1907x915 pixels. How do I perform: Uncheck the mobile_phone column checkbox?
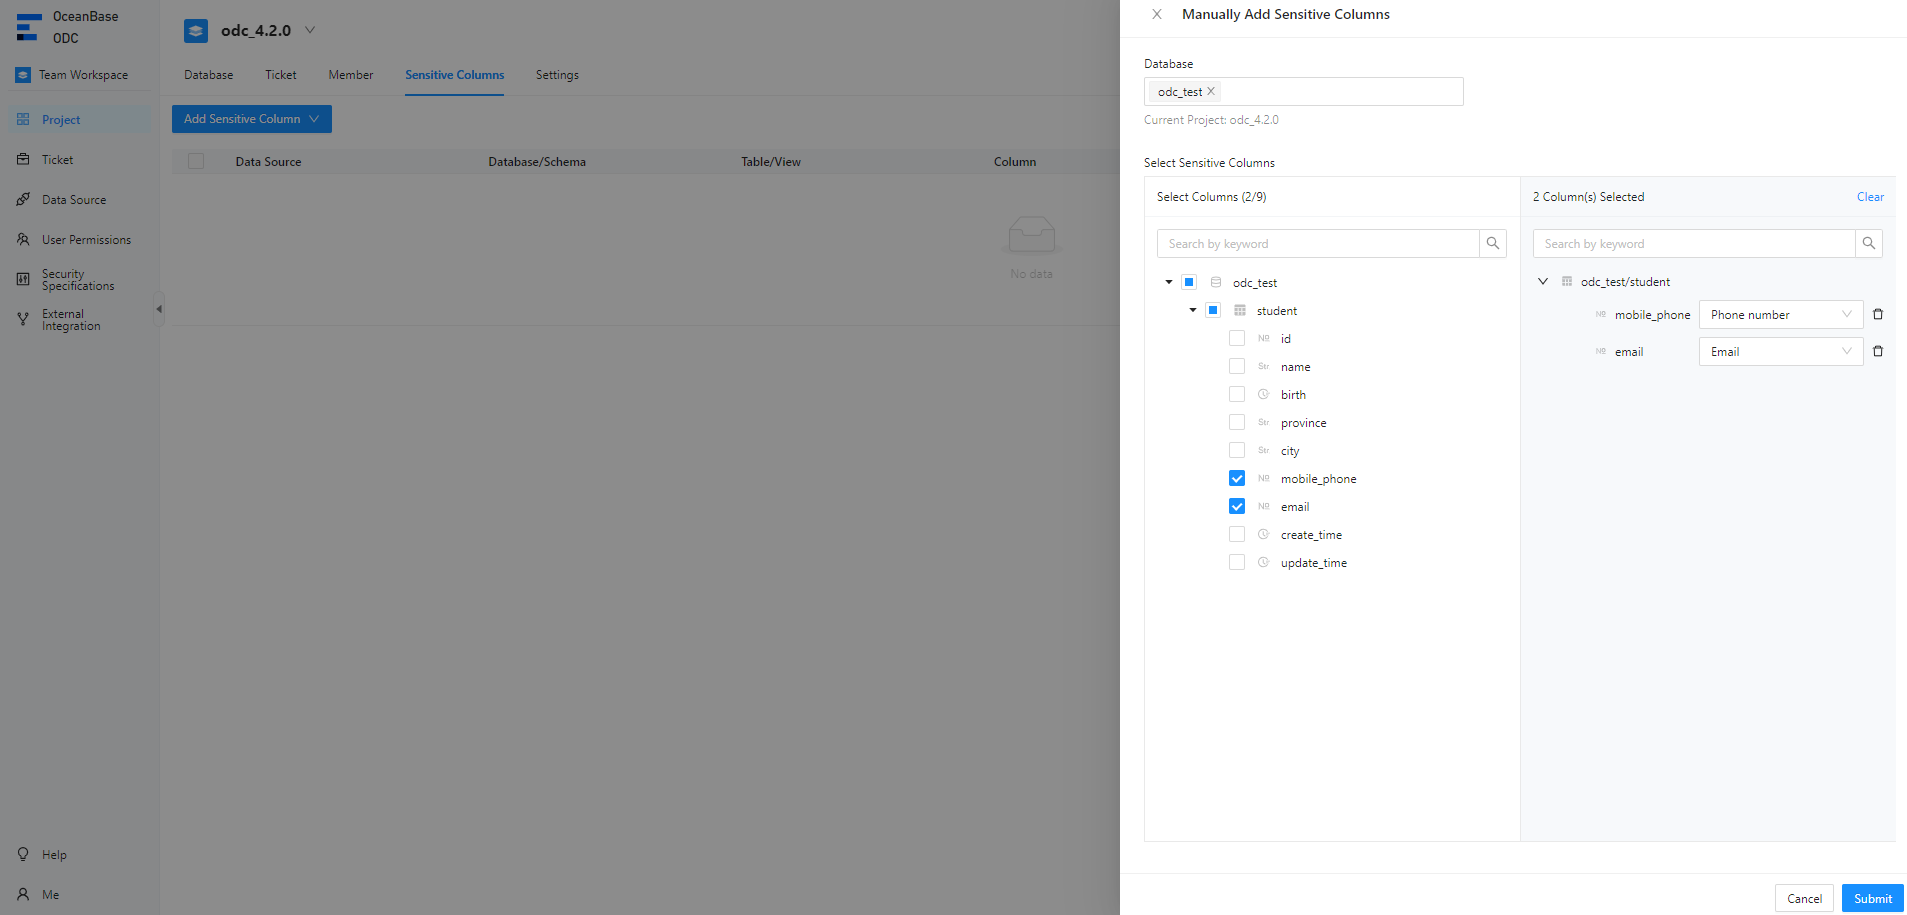tap(1237, 478)
